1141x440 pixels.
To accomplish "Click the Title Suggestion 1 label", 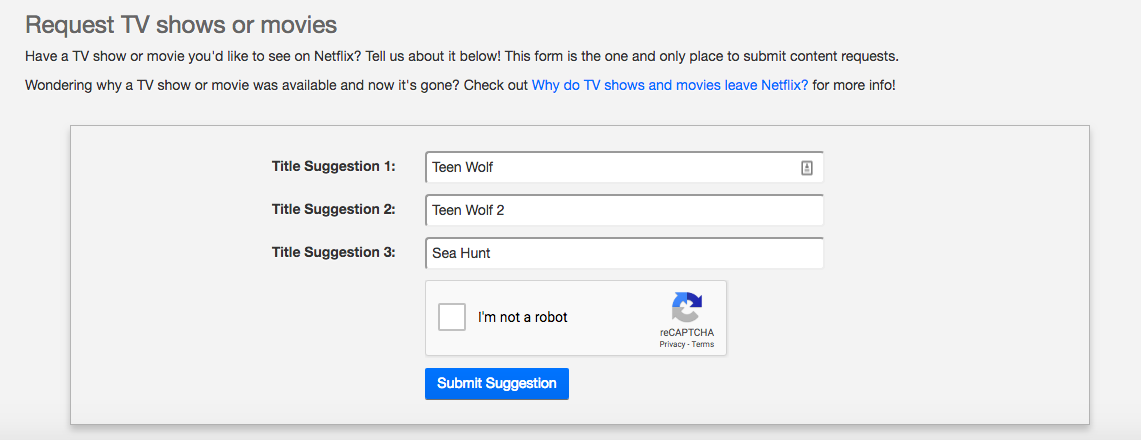I will [333, 166].
